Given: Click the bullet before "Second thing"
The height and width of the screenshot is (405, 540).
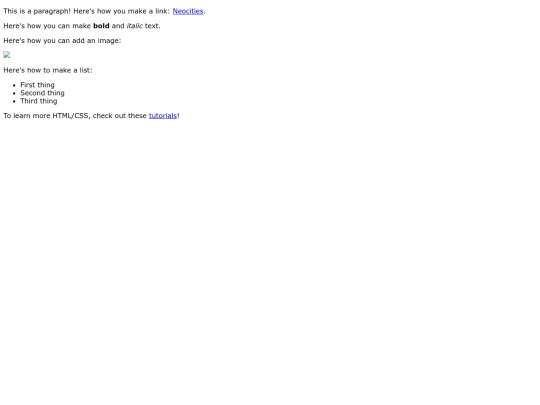Looking at the screenshot, I should pos(14,93).
